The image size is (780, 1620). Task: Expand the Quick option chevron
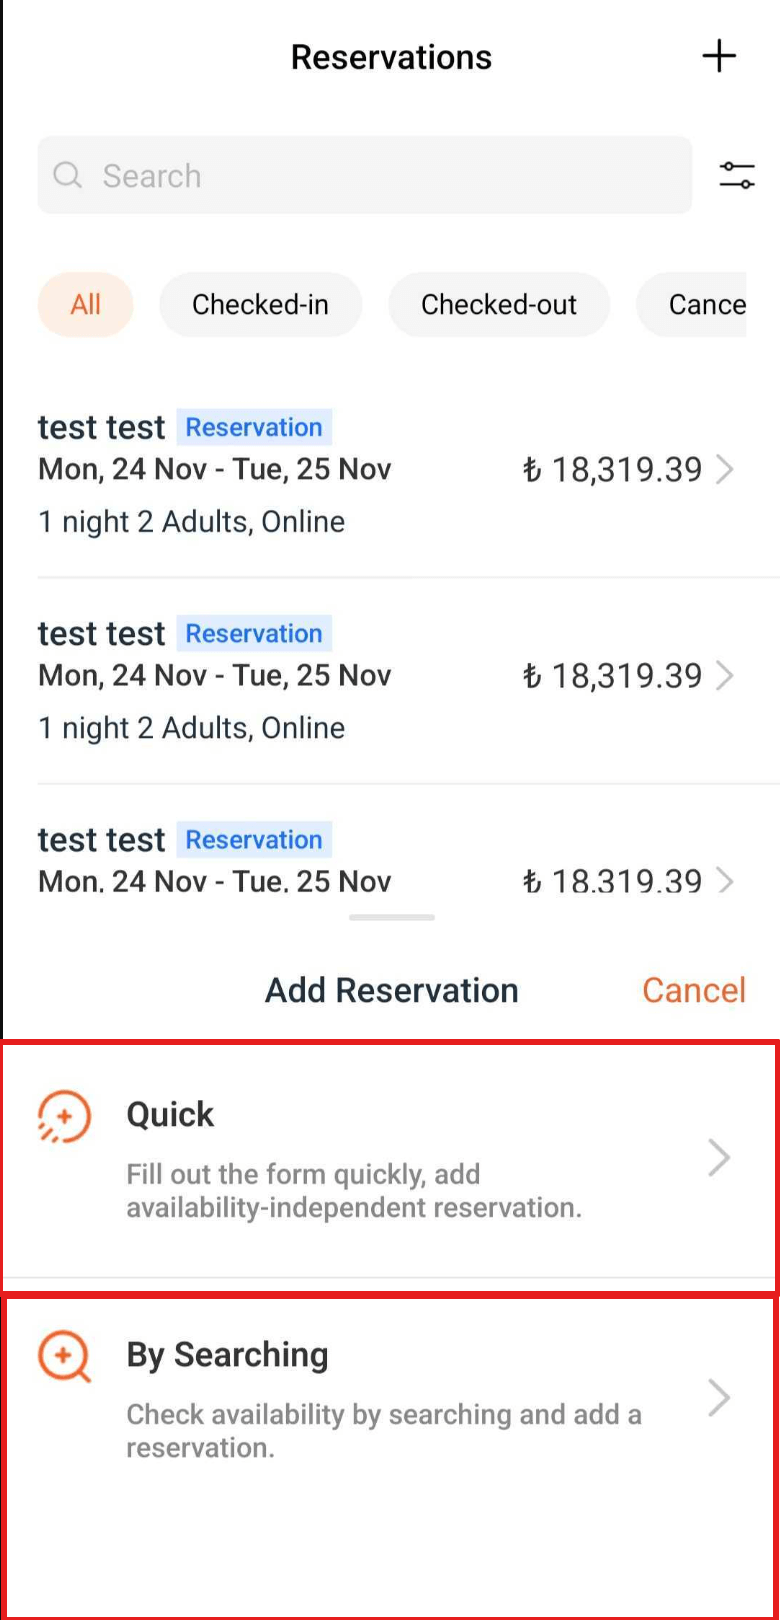[x=719, y=1158]
